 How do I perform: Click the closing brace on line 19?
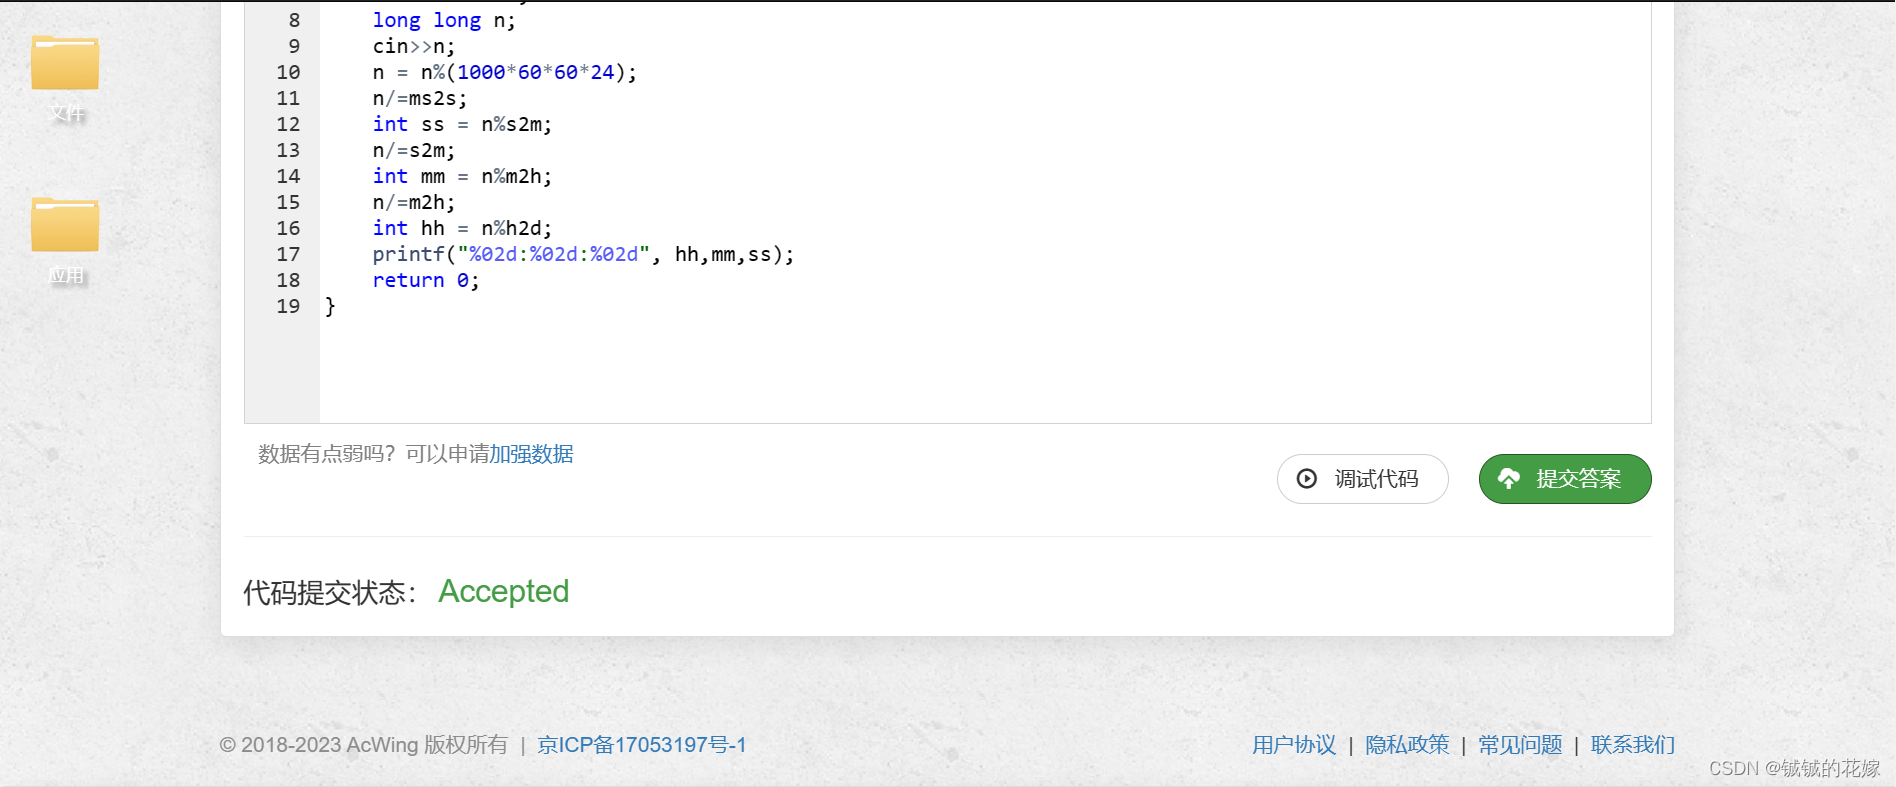(330, 306)
